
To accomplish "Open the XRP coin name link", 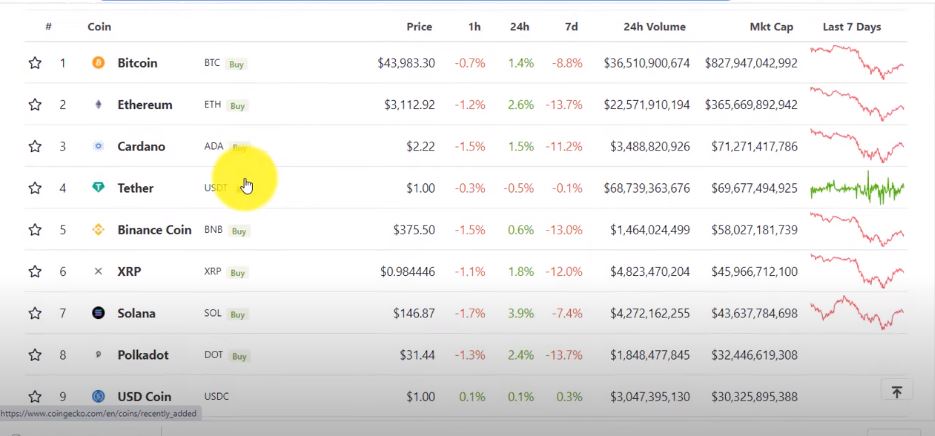I will (129, 271).
